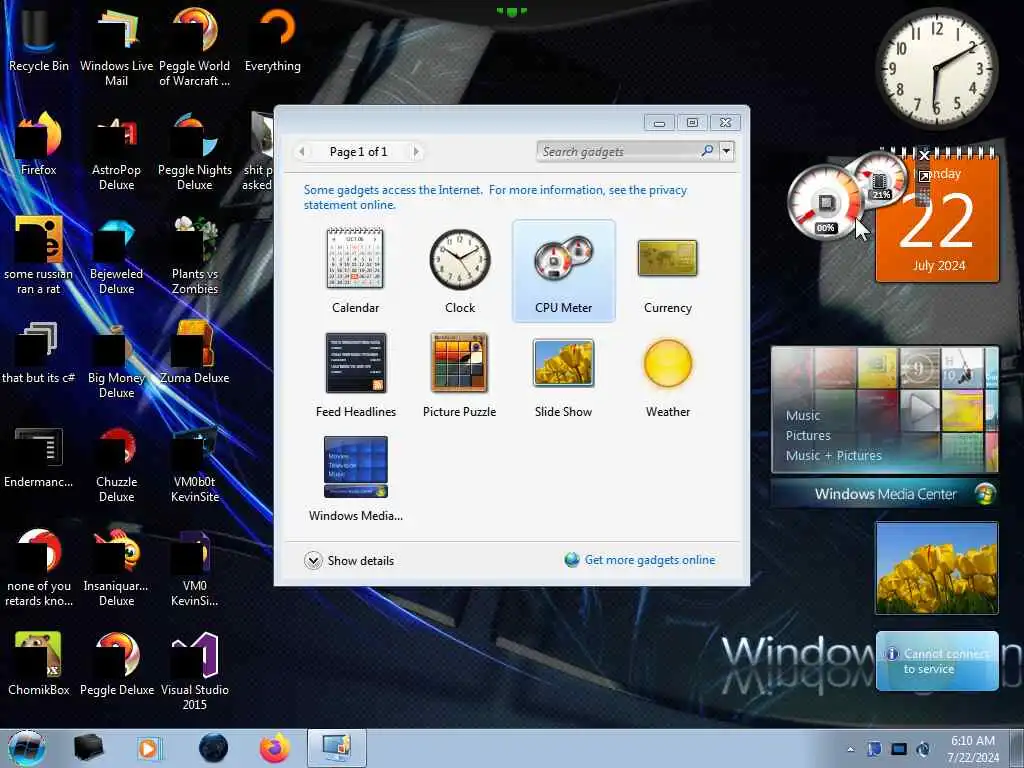This screenshot has width=1024, height=768.
Task: Select Plants vs Zombies icon
Action: point(195,255)
